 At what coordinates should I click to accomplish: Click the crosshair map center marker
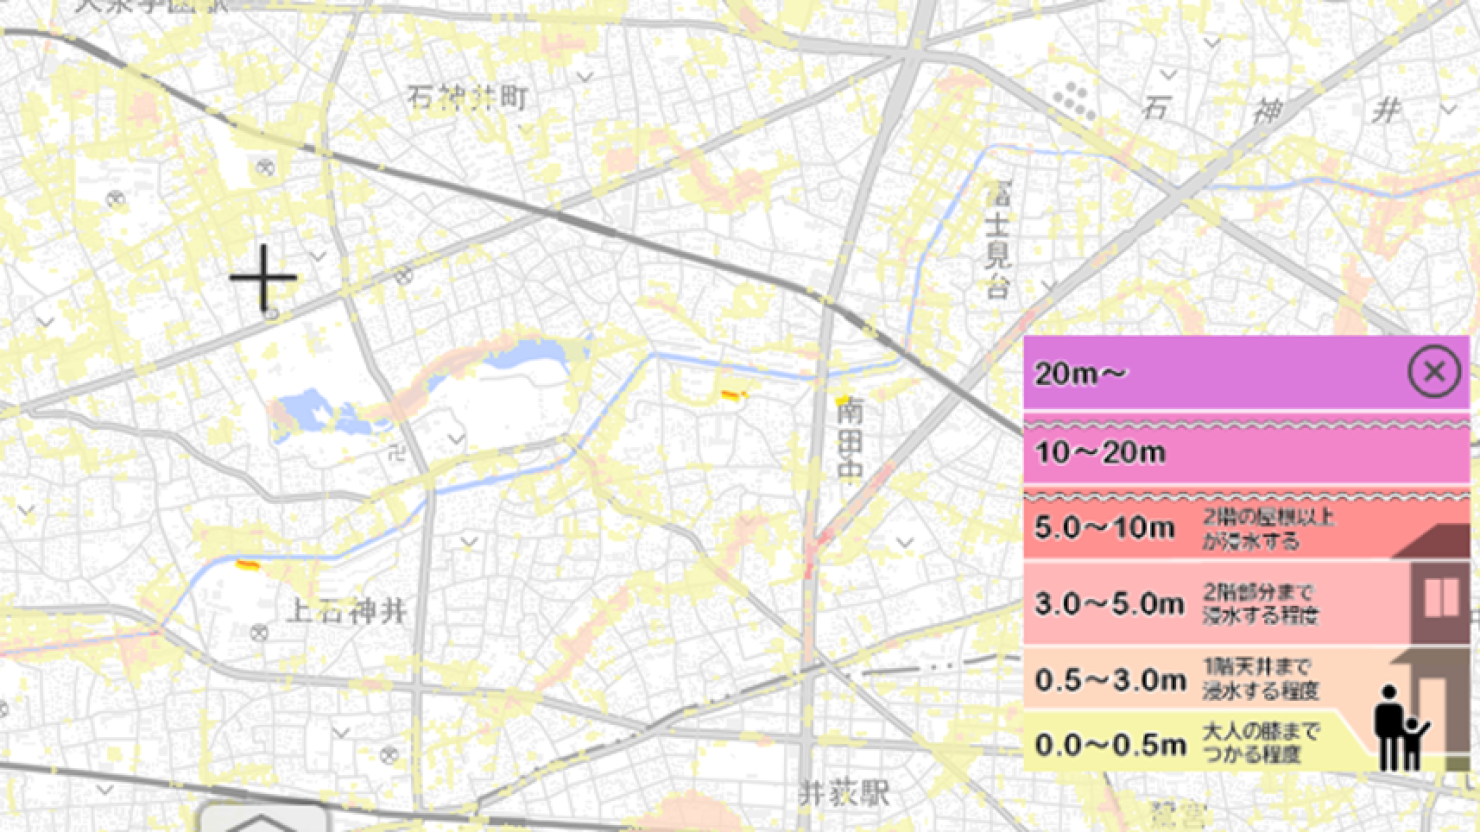coord(263,279)
